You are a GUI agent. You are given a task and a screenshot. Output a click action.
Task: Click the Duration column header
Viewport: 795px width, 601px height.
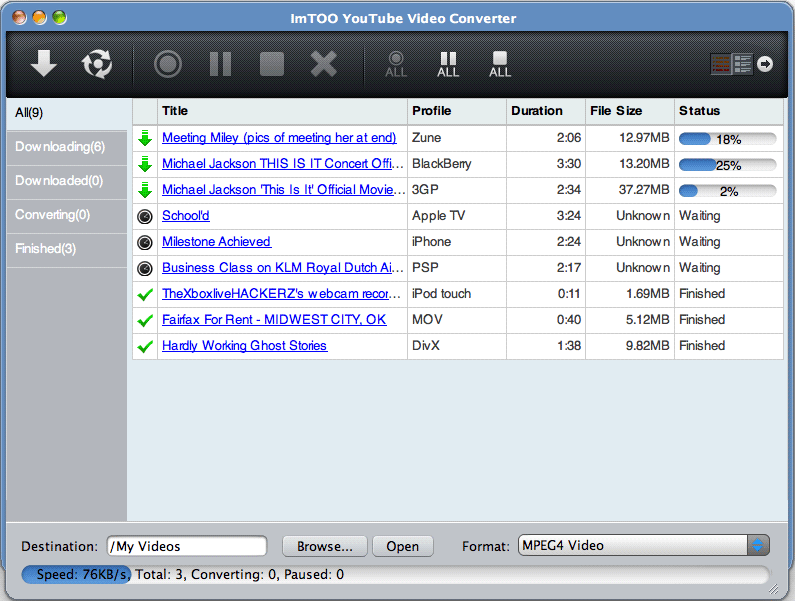[x=546, y=111]
